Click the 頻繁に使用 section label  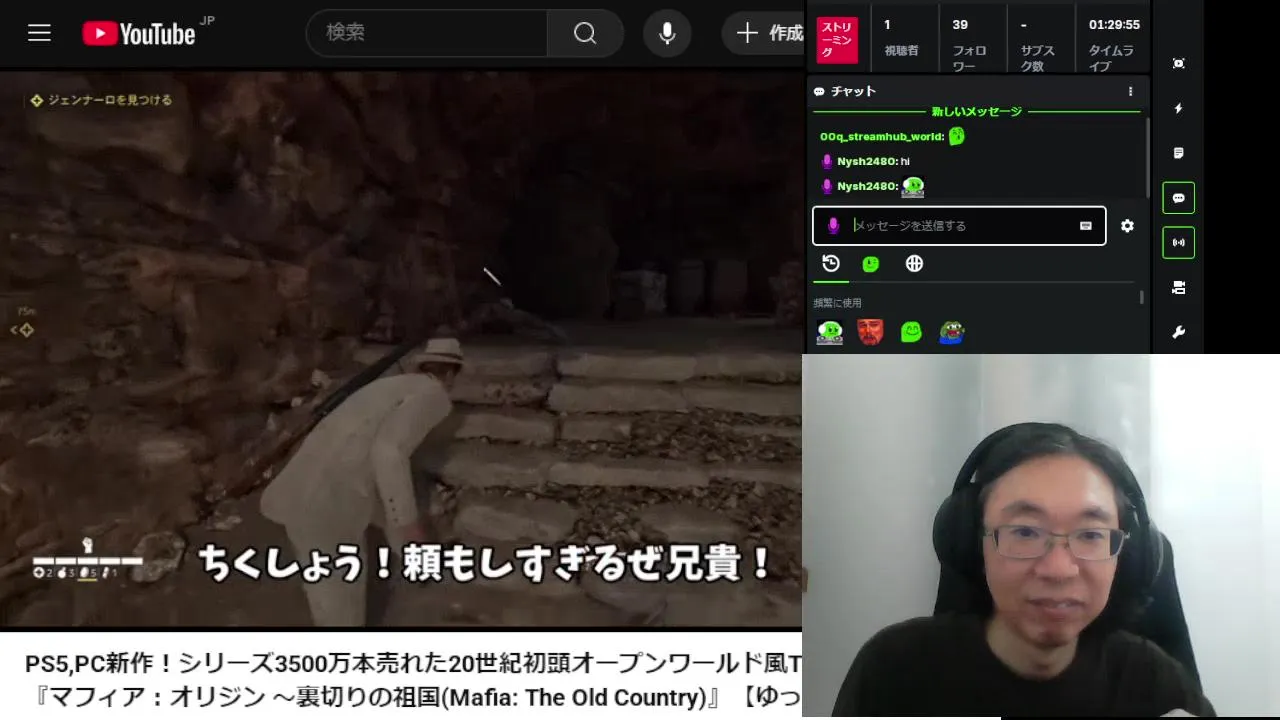[837, 303]
